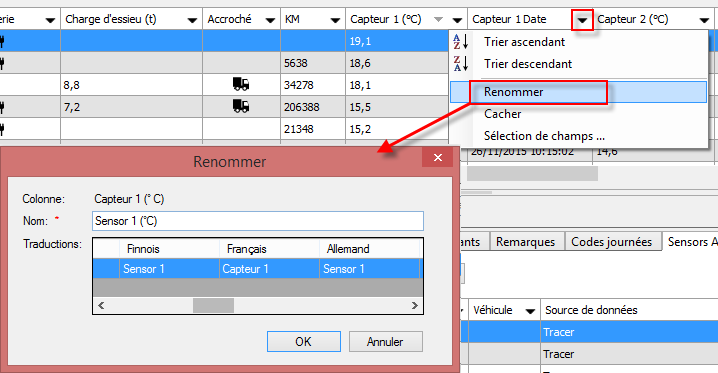This screenshot has width=718, height=373.
Task: Select Renommer in the context menu
Action: [578, 92]
